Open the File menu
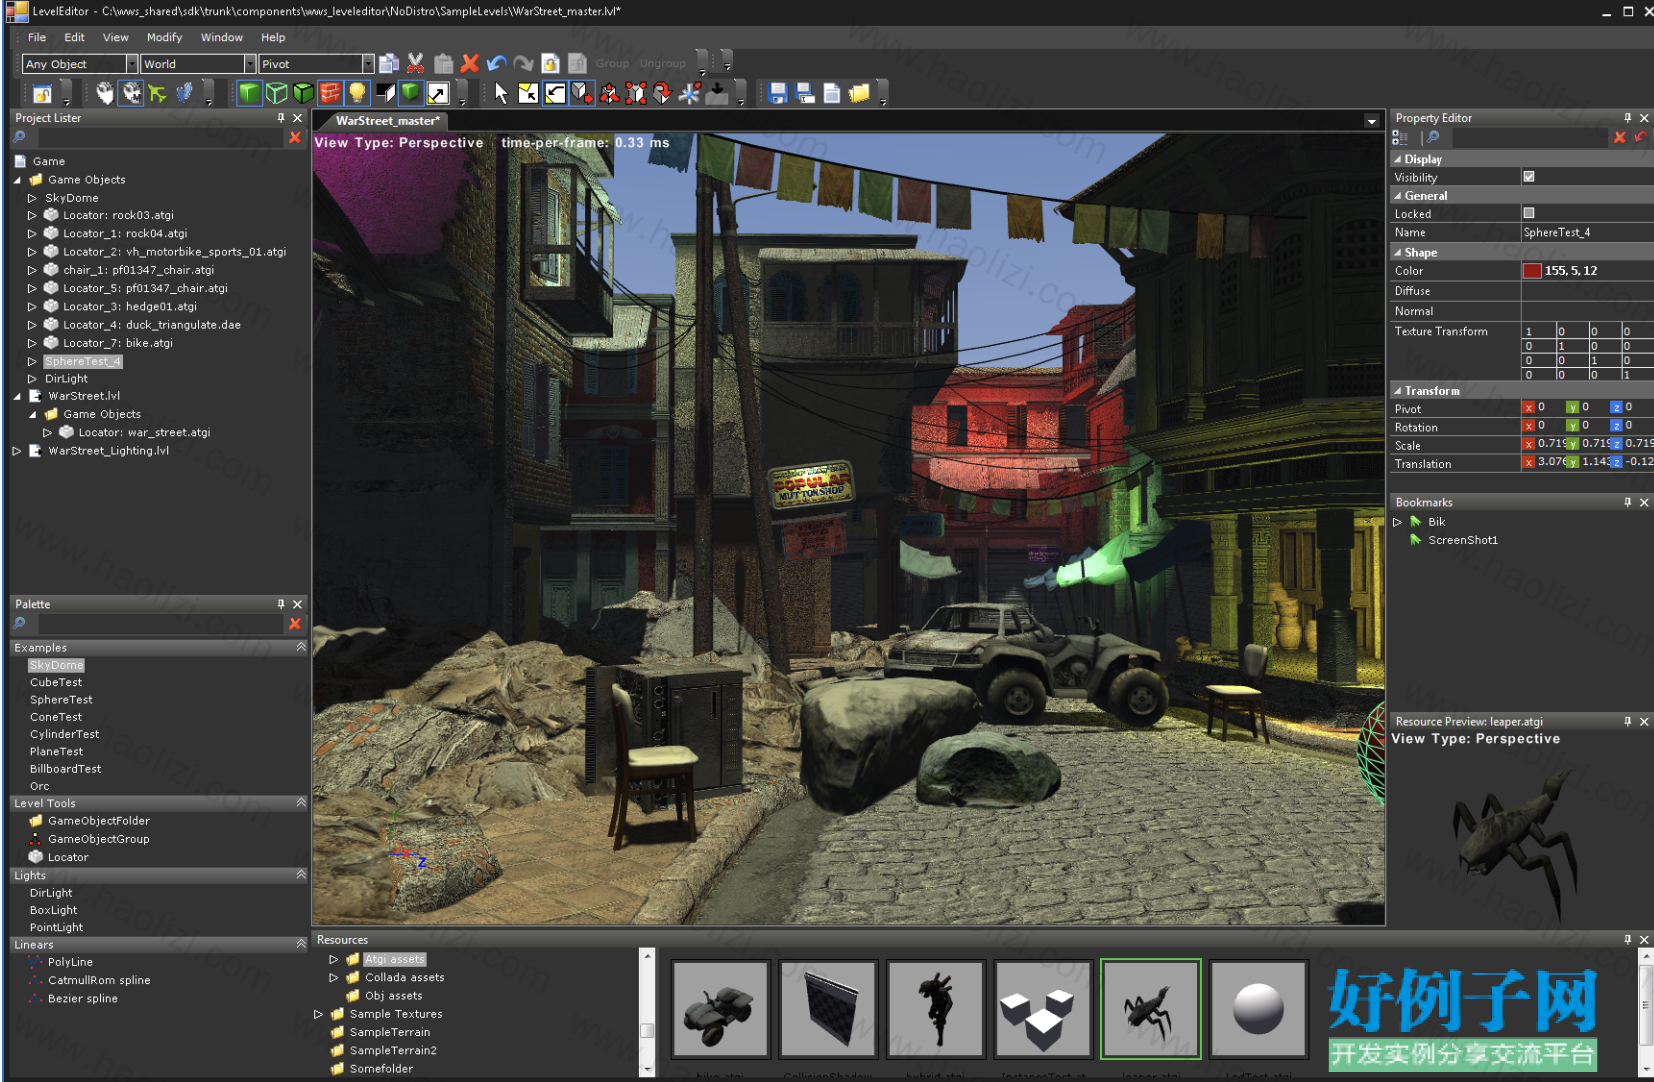The image size is (1654, 1082). pyautogui.click(x=37, y=37)
